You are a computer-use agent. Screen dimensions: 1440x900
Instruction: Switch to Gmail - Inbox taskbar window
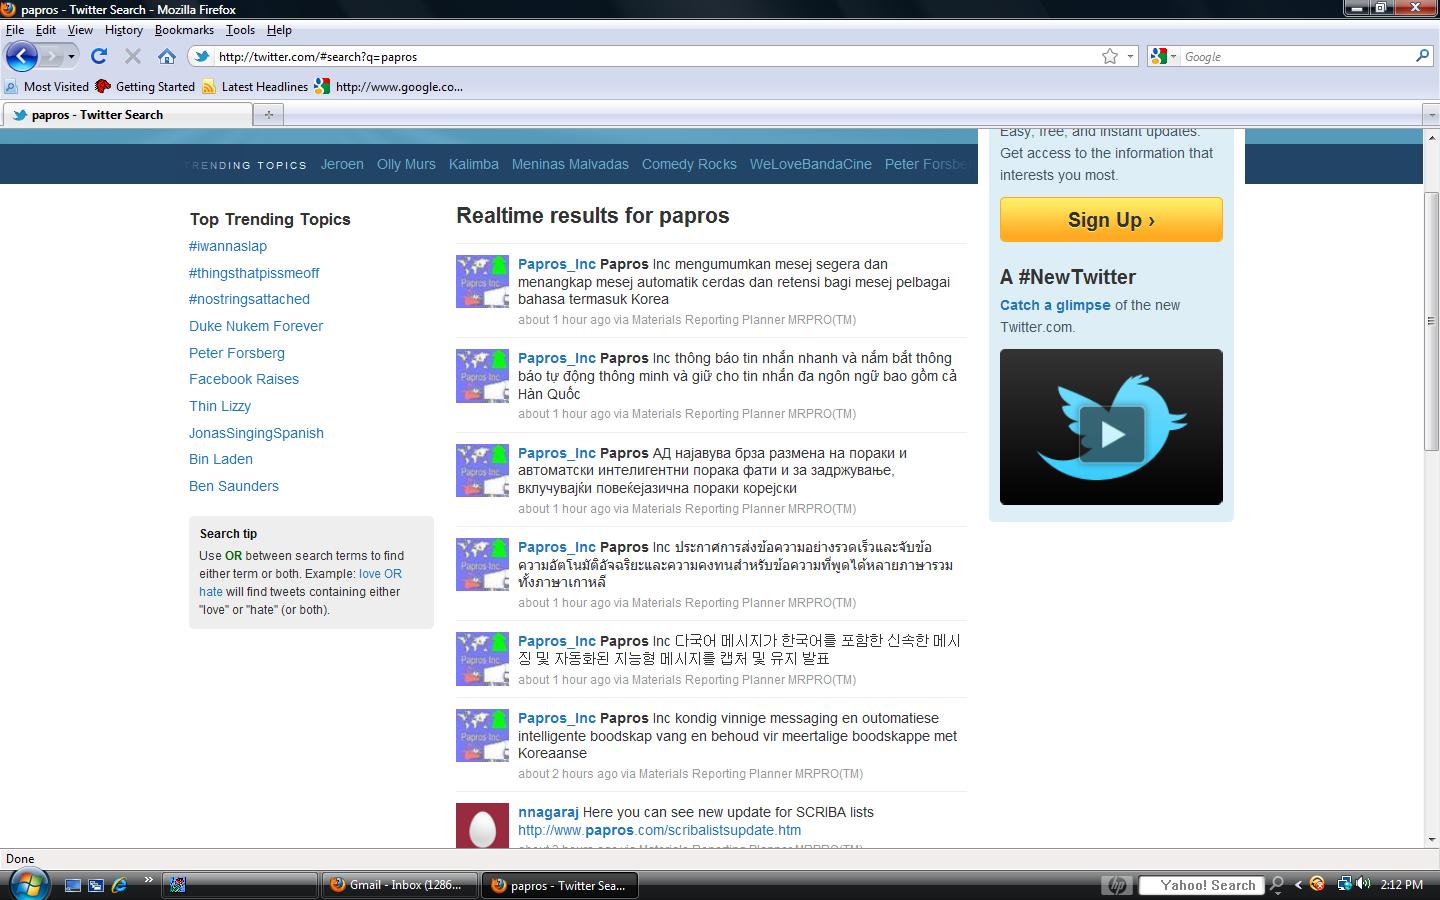pyautogui.click(x=399, y=885)
